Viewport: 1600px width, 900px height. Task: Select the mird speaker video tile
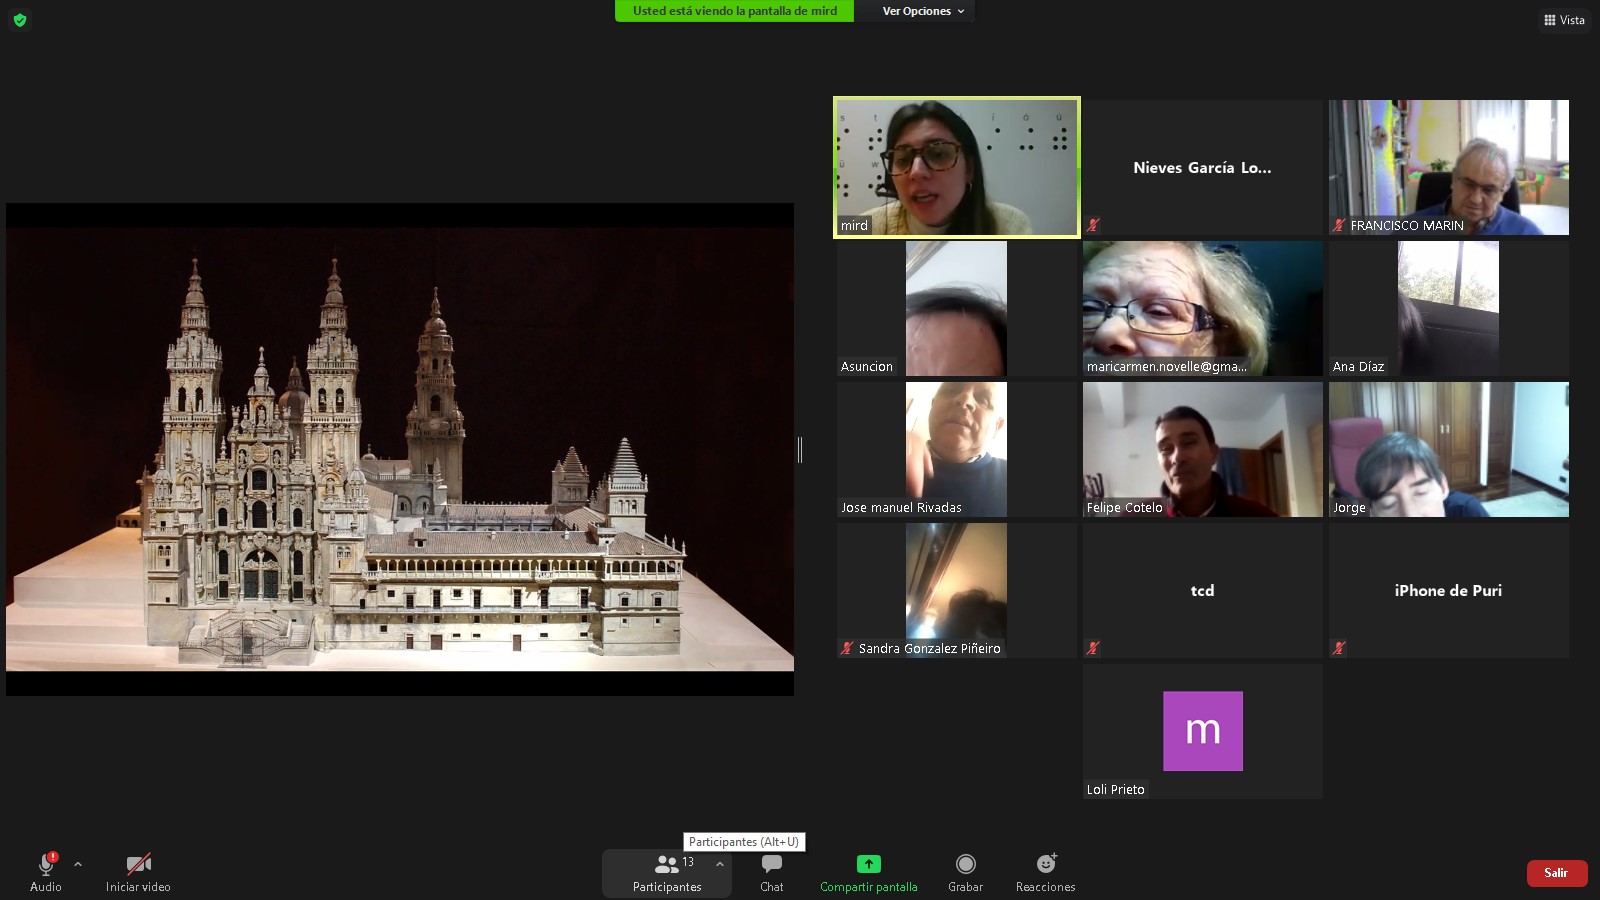(957, 167)
